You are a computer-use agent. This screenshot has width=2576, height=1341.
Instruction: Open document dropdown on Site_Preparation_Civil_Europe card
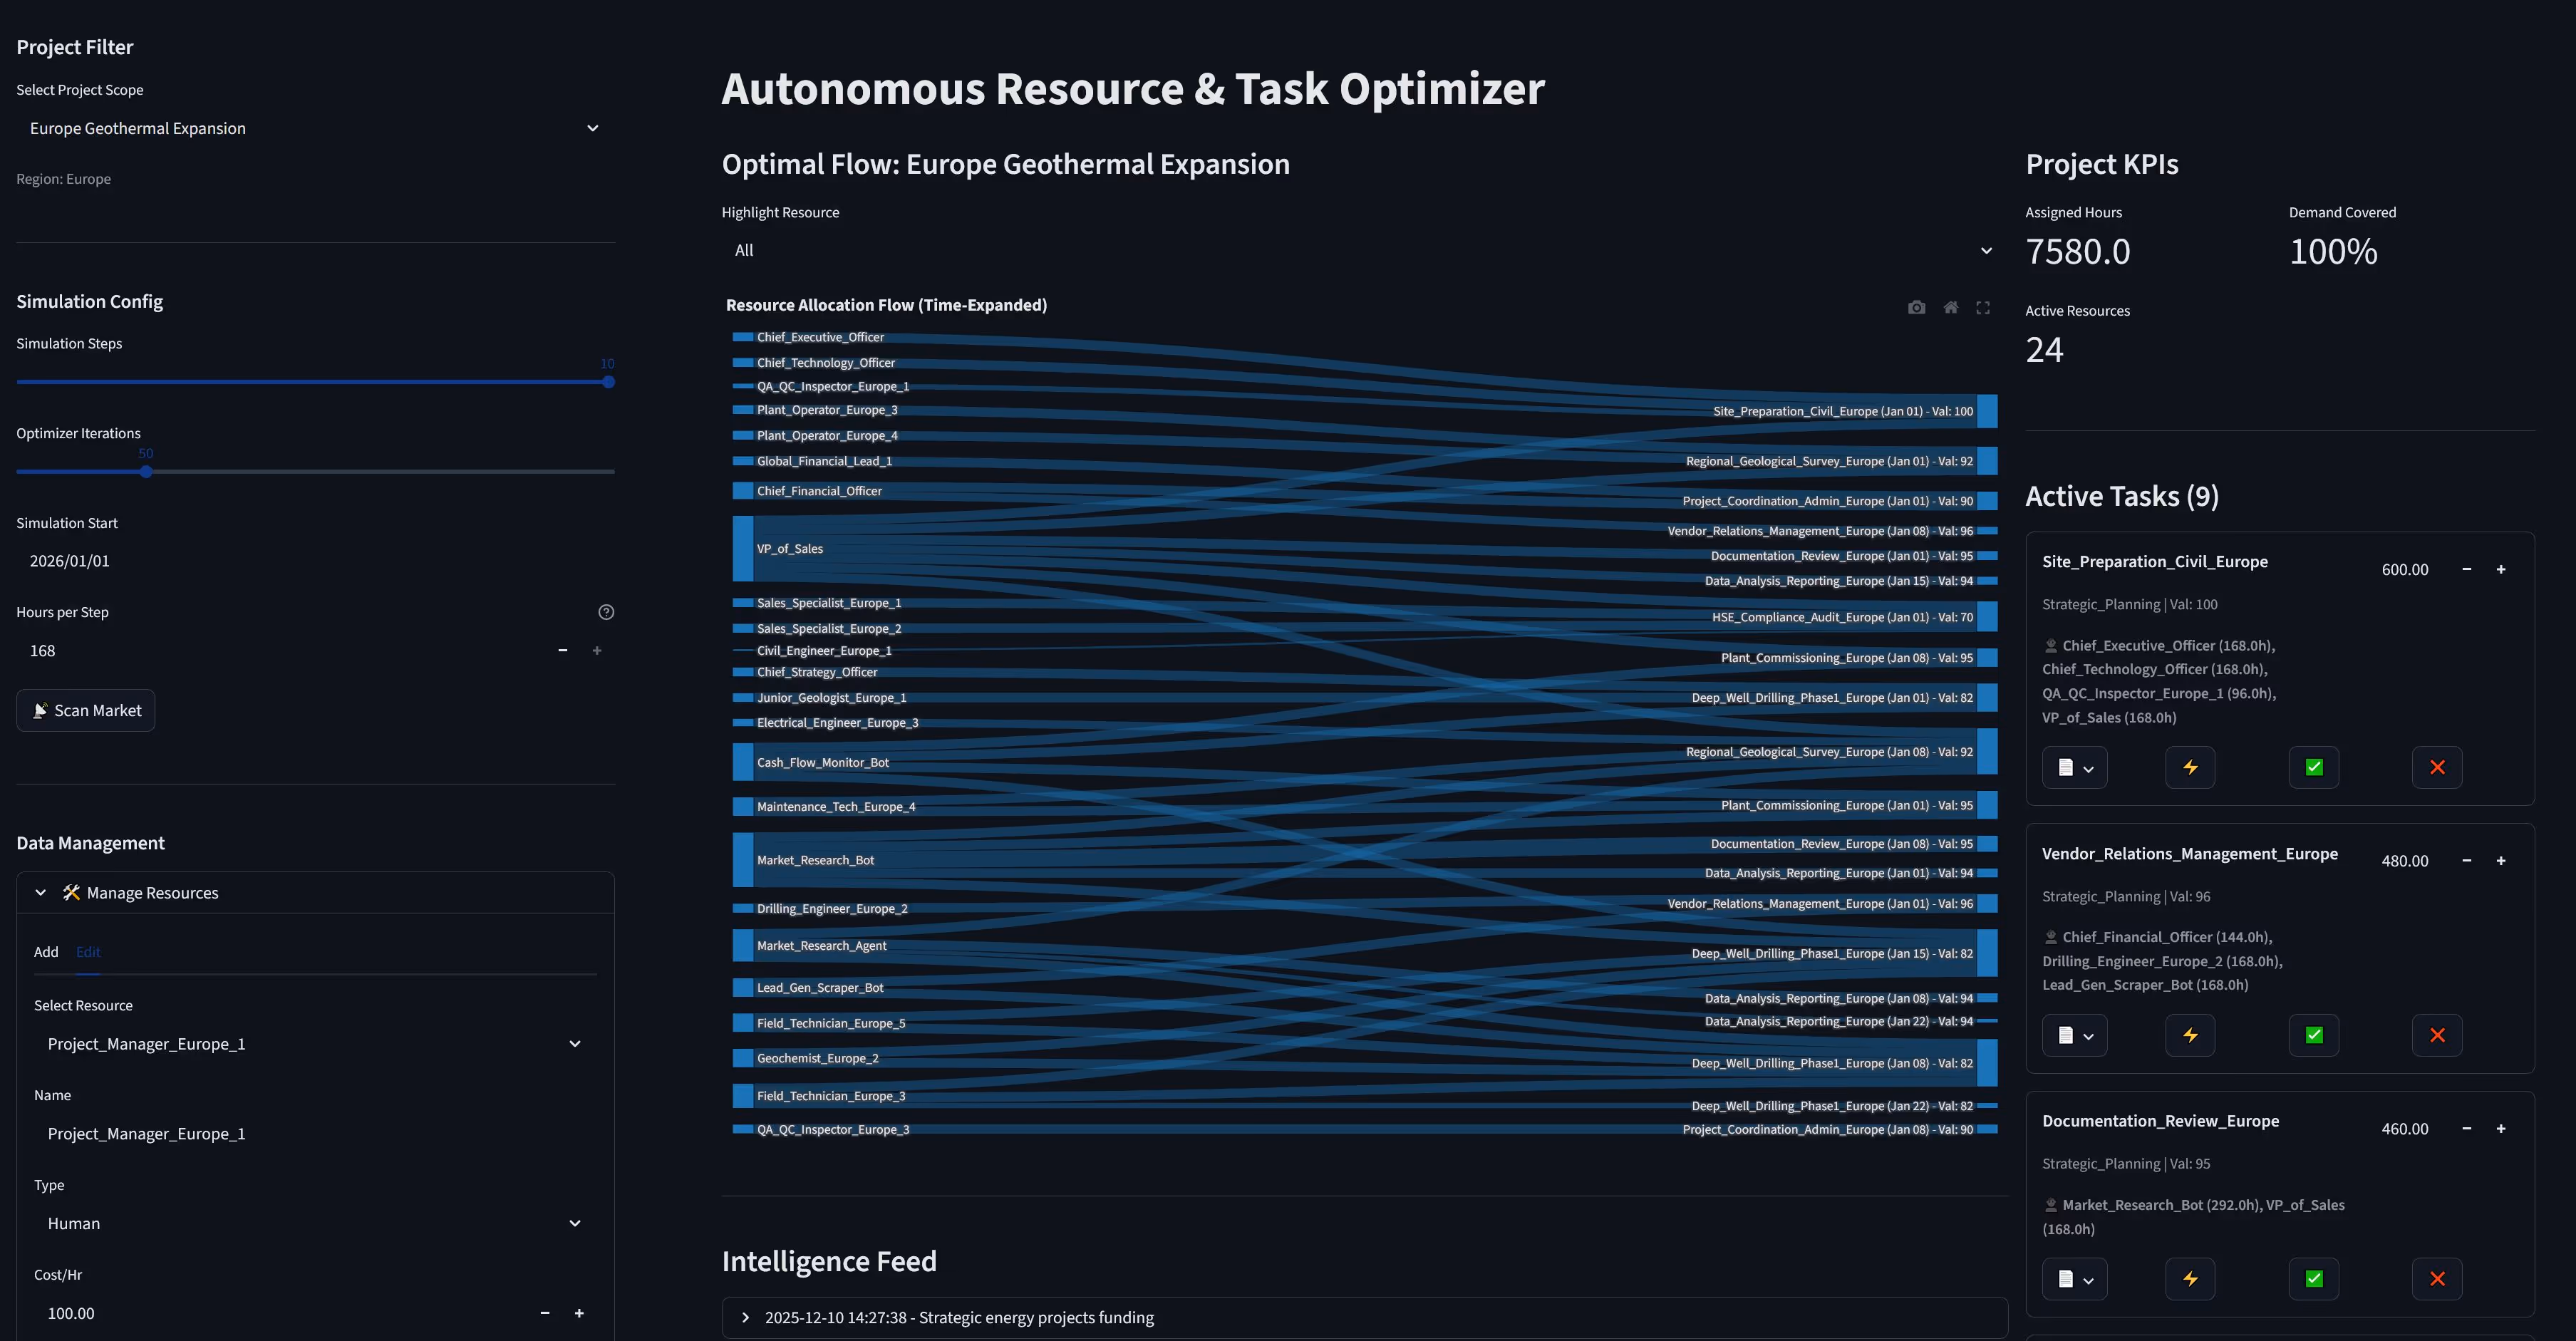[2075, 767]
